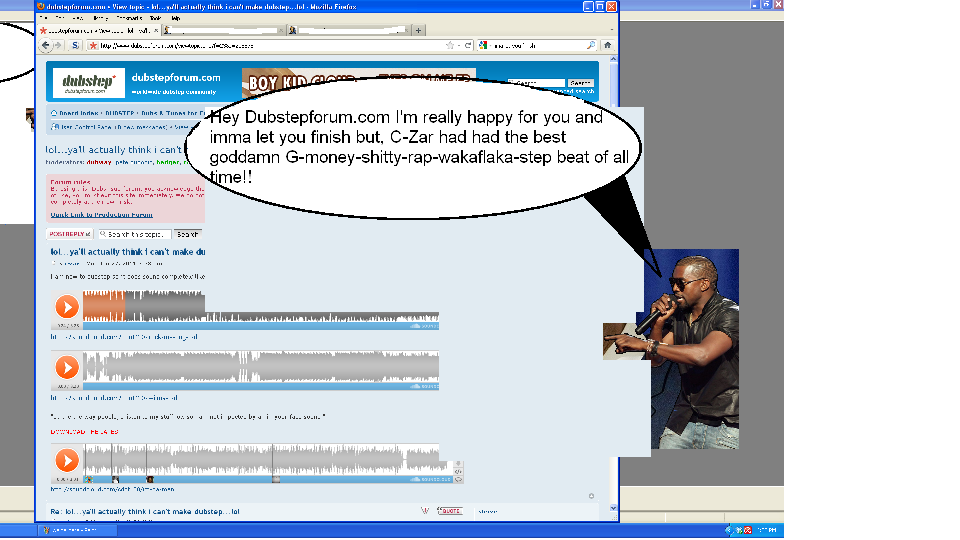The width and height of the screenshot is (960, 540).
Task: Open a new tab with the plus button
Action: 418,30
